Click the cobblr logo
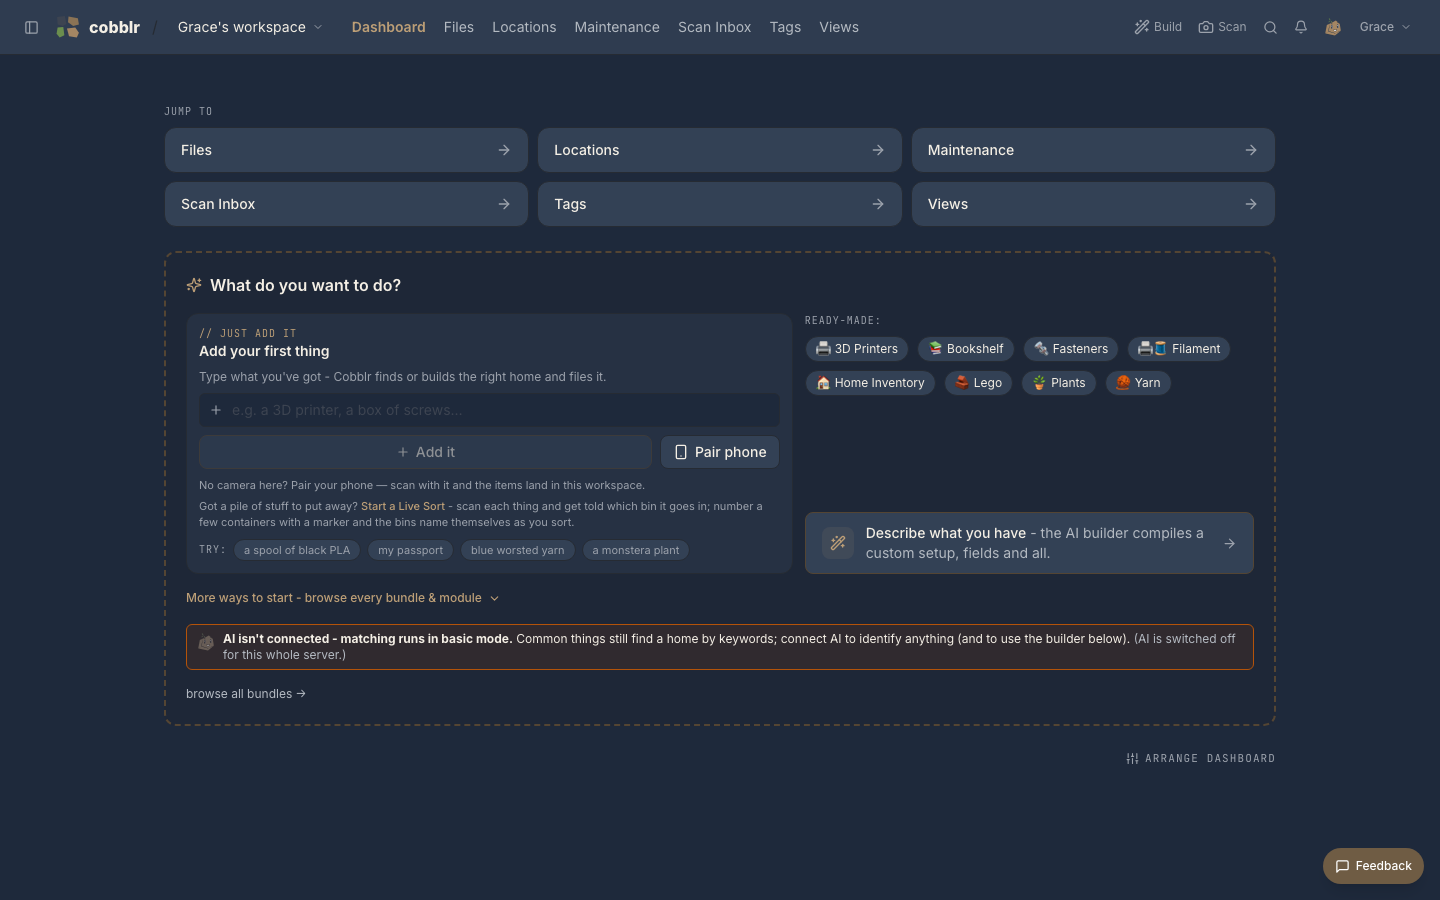 point(98,27)
